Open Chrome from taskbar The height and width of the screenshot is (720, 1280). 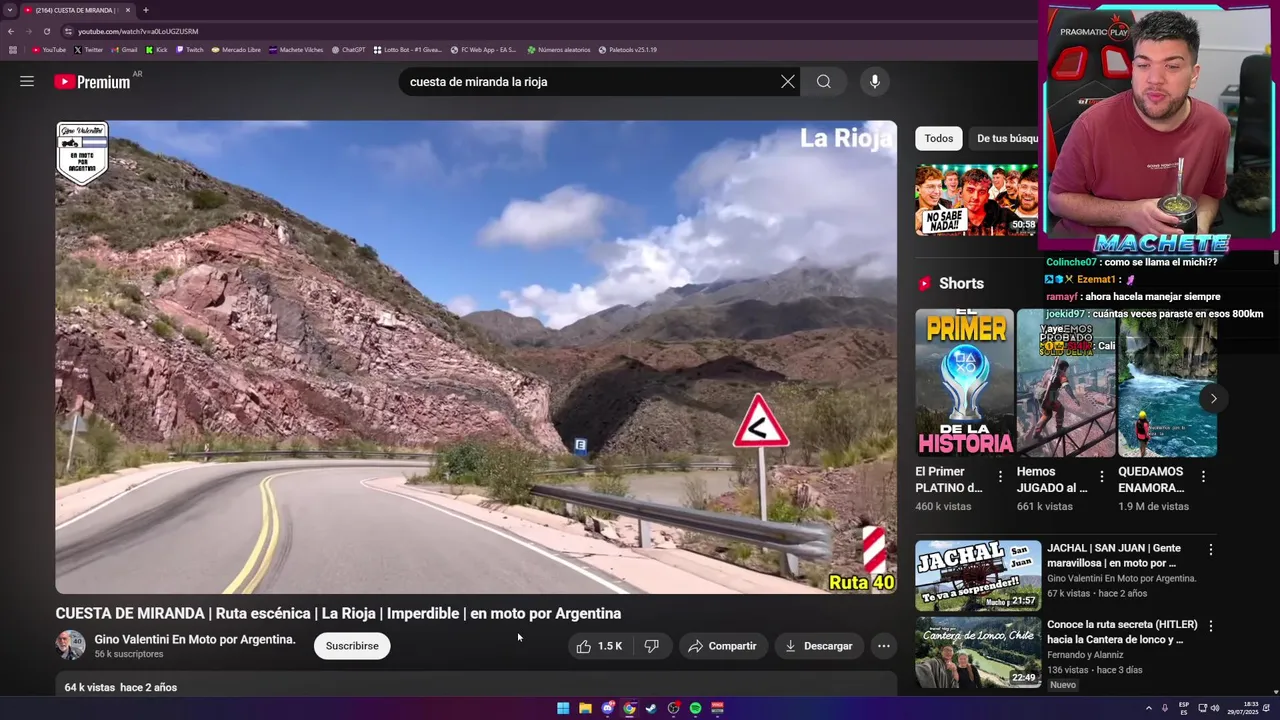click(x=629, y=708)
